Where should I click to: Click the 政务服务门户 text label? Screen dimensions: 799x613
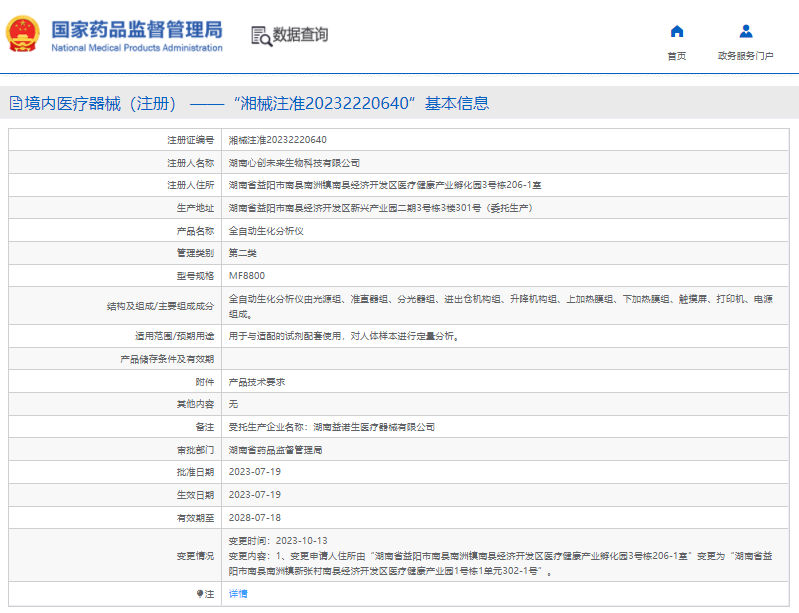(745, 56)
